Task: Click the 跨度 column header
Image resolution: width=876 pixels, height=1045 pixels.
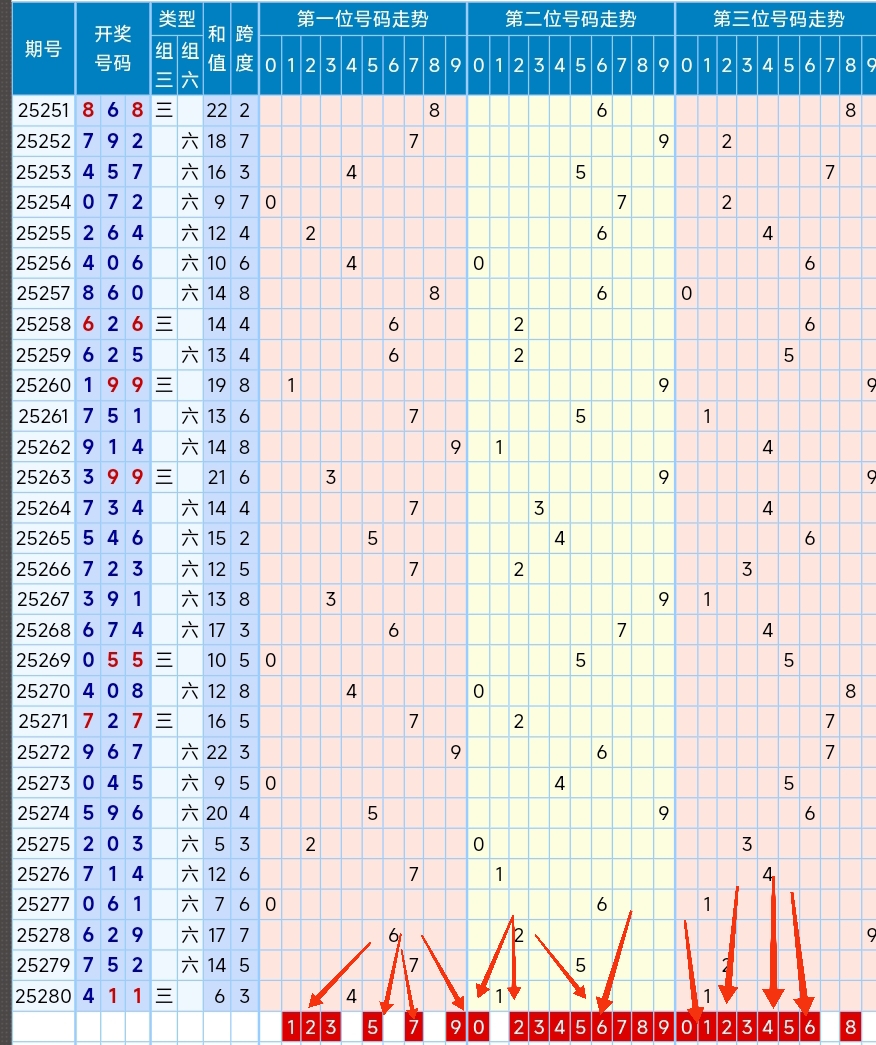Action: click(244, 49)
